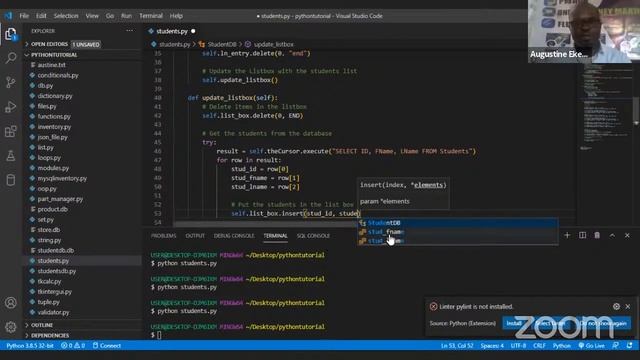Image resolution: width=640 pixels, height=360 pixels.
Task: Open the File menu
Action: click(24, 16)
